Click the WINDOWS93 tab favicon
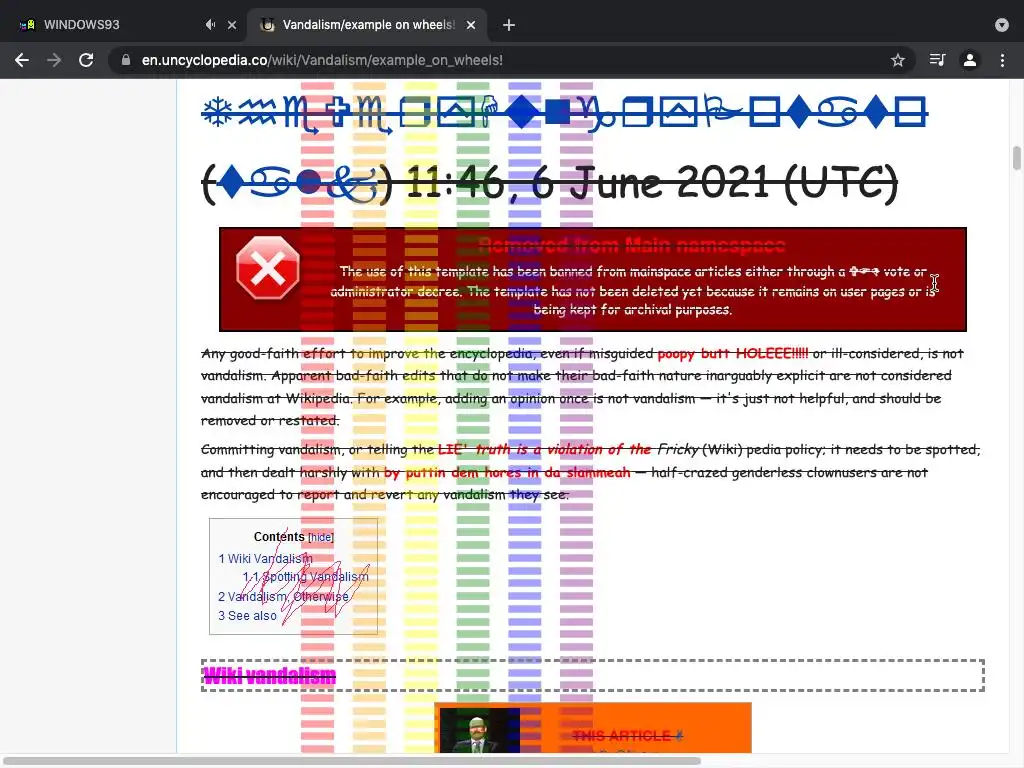This screenshot has height=768, width=1024. [x=27, y=25]
